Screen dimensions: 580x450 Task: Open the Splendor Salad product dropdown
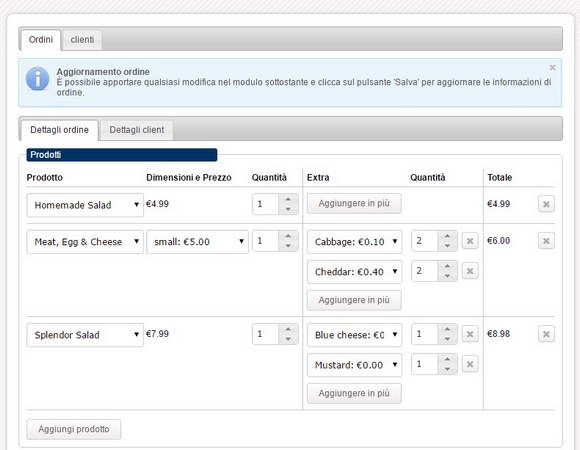(x=85, y=335)
